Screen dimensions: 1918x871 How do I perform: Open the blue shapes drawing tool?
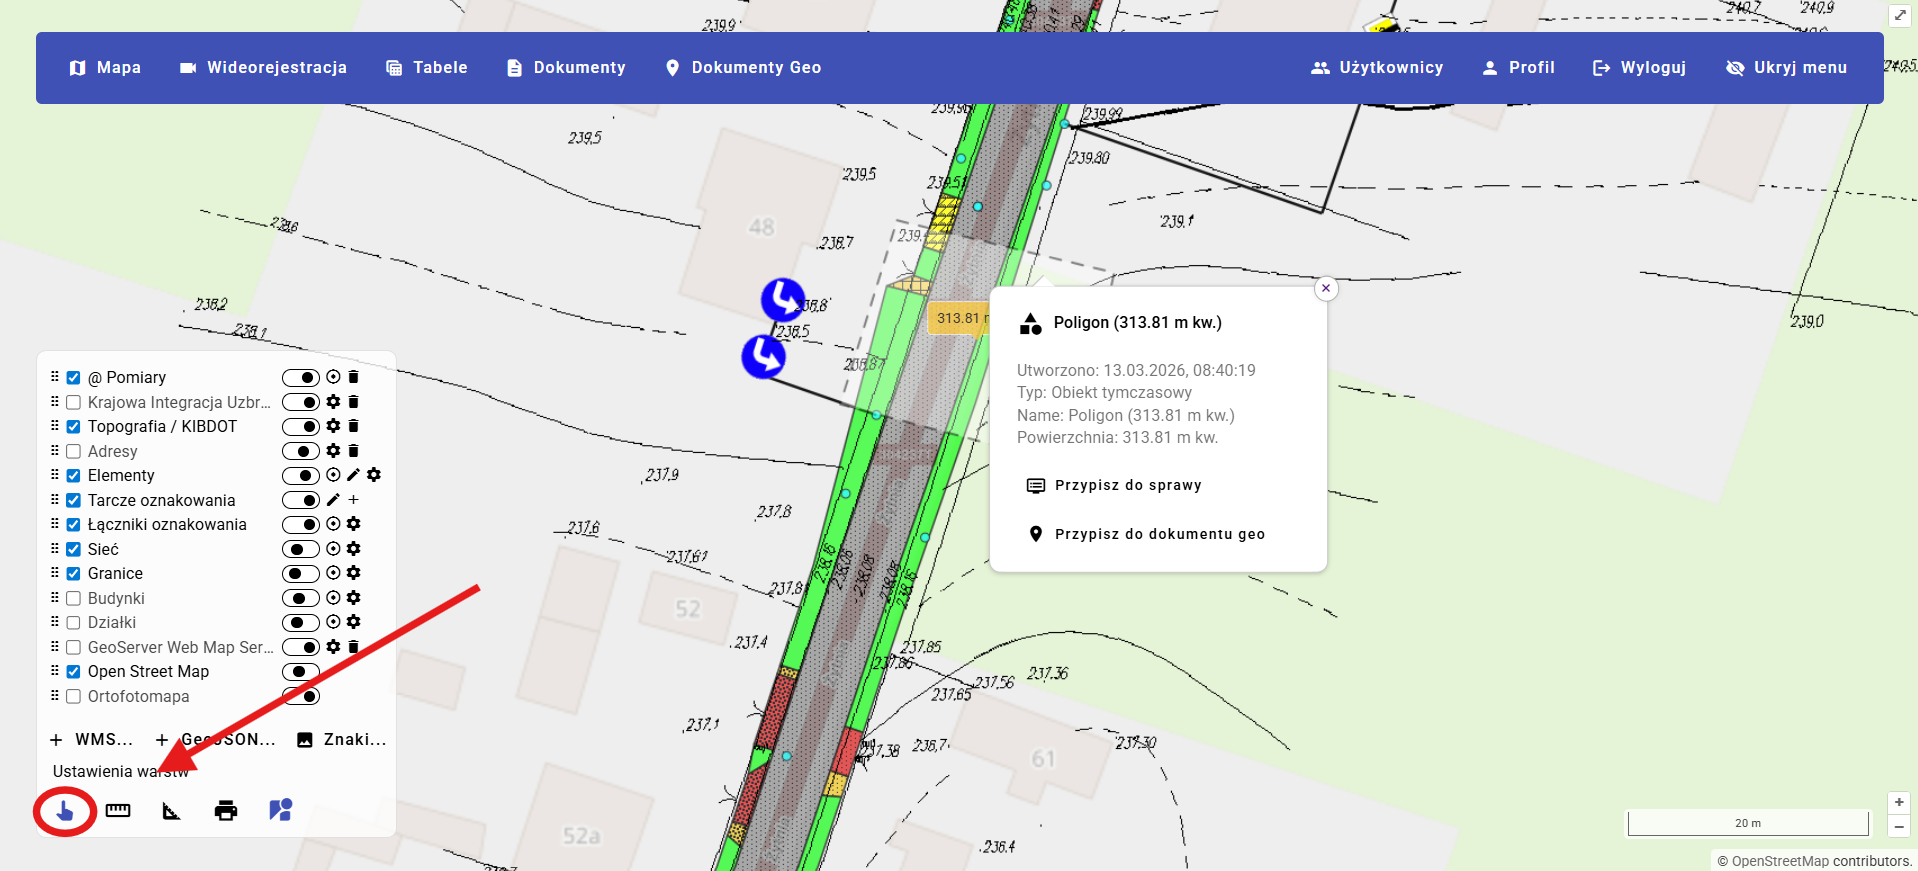click(280, 810)
